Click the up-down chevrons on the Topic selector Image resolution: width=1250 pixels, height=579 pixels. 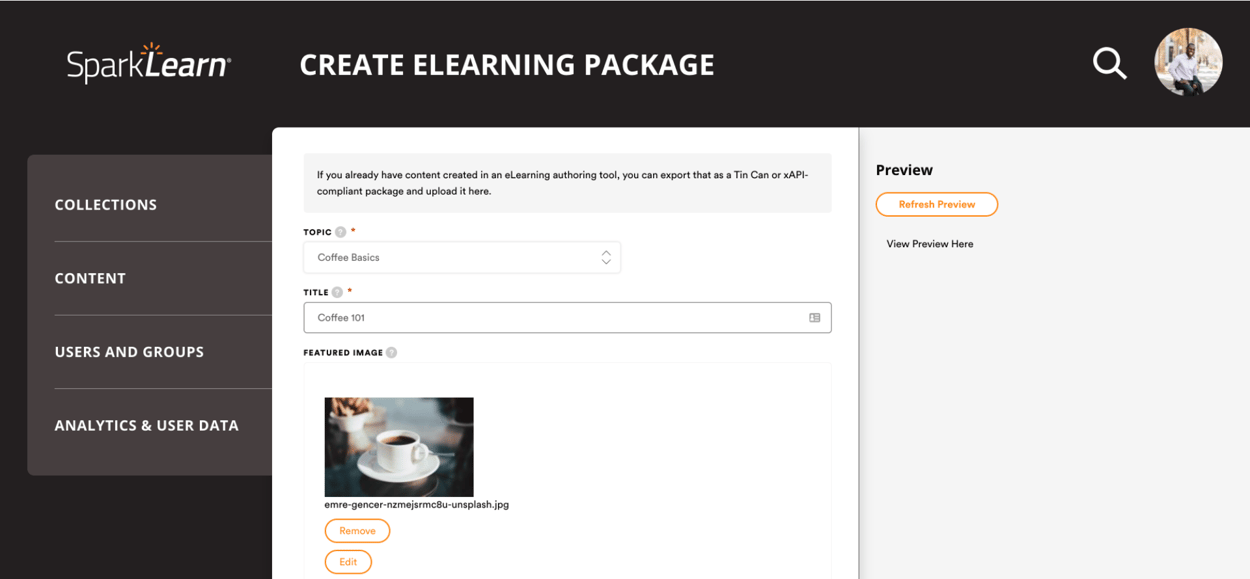[x=606, y=257]
